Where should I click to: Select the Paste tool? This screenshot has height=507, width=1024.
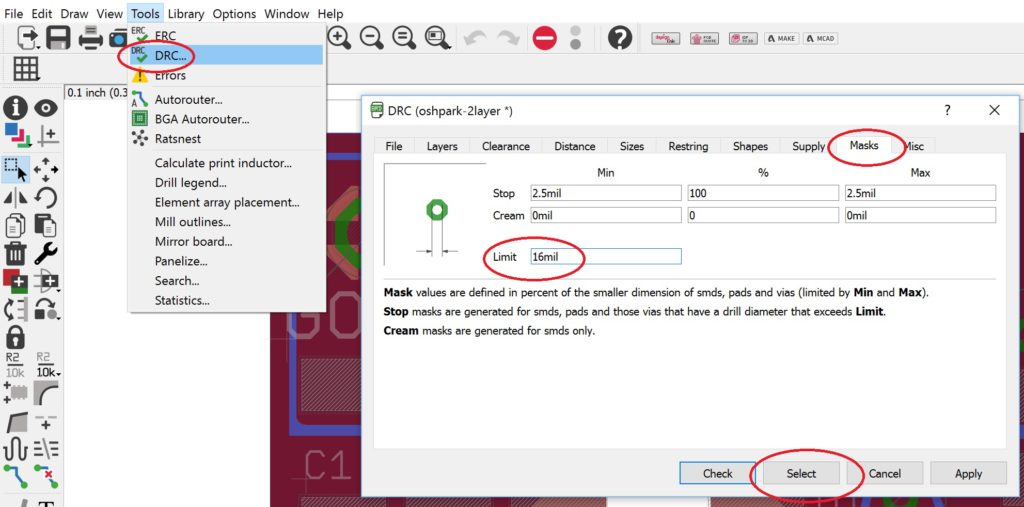pos(46,225)
